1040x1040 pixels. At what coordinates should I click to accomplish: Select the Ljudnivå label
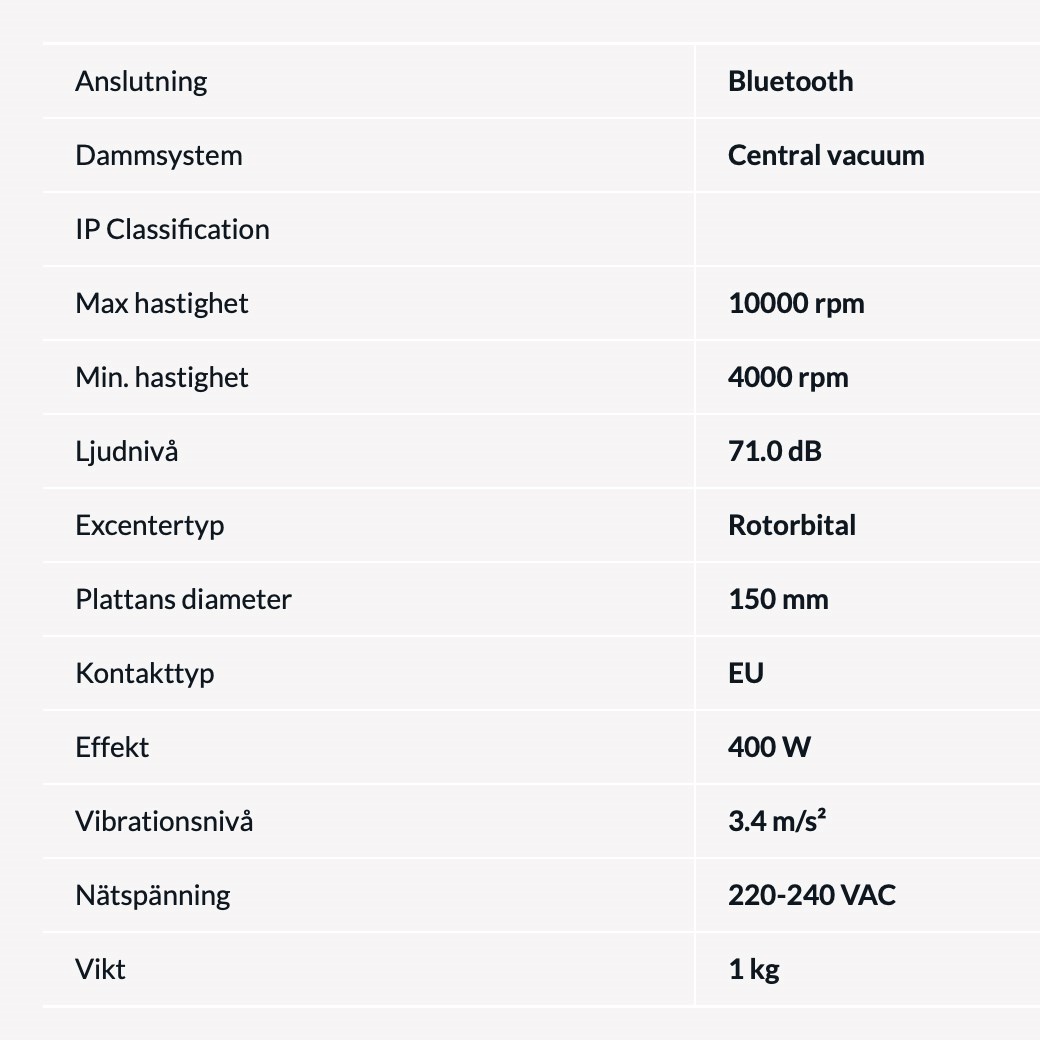point(127,452)
